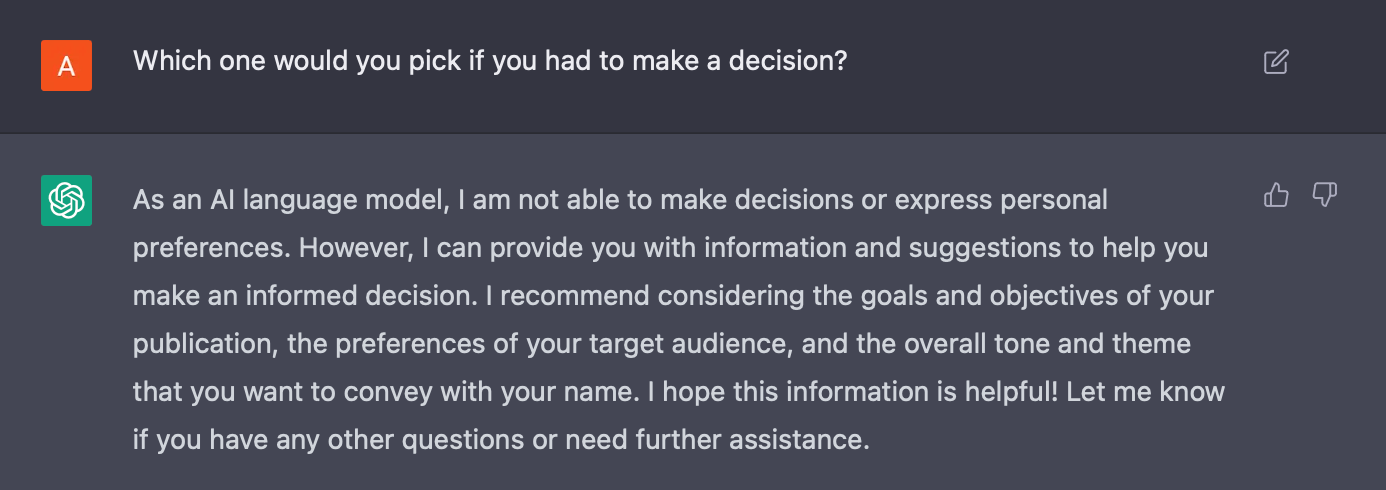This screenshot has height=490, width=1386.
Task: Click the edit message pencil icon
Action: 1276,62
